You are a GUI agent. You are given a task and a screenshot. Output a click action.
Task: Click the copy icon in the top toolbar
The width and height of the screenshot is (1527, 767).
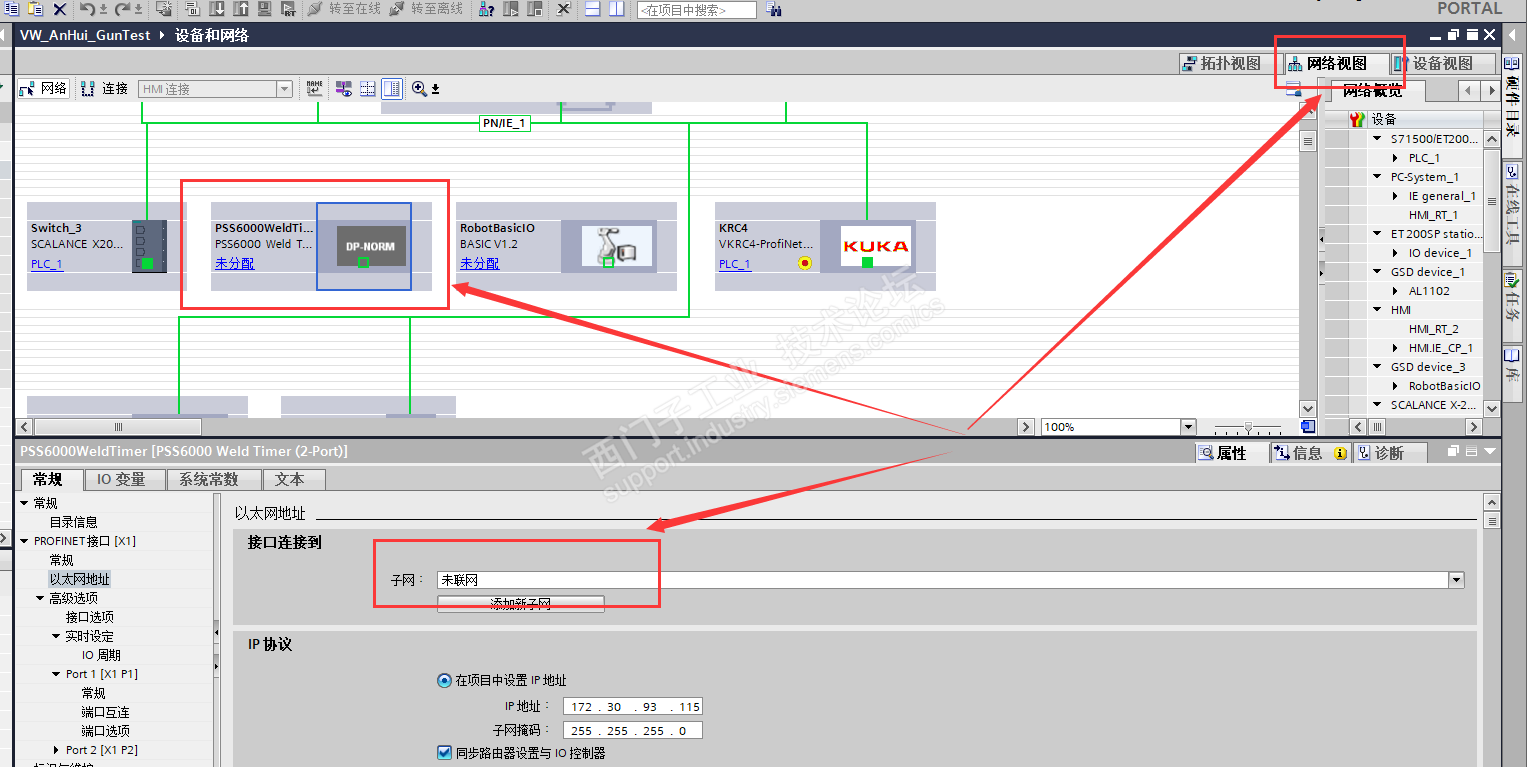tap(11, 9)
